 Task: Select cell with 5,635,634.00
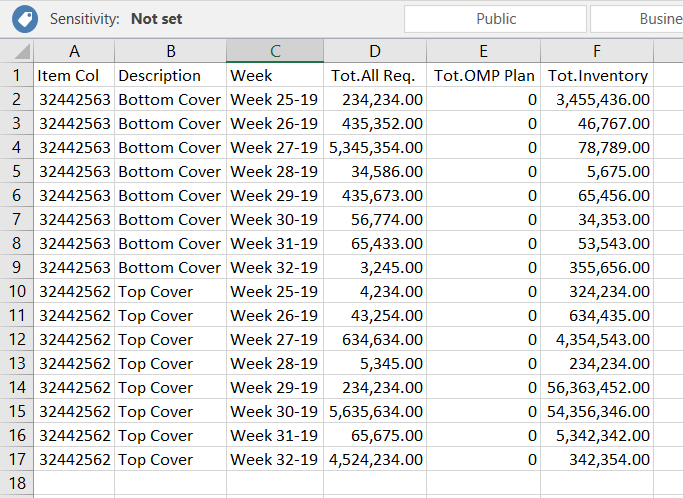tap(375, 411)
